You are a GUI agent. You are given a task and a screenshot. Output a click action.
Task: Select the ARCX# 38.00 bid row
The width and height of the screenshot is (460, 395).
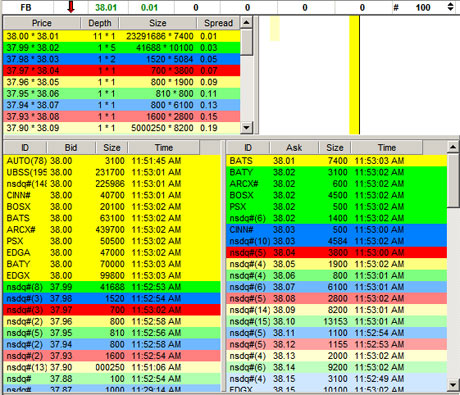point(112,230)
